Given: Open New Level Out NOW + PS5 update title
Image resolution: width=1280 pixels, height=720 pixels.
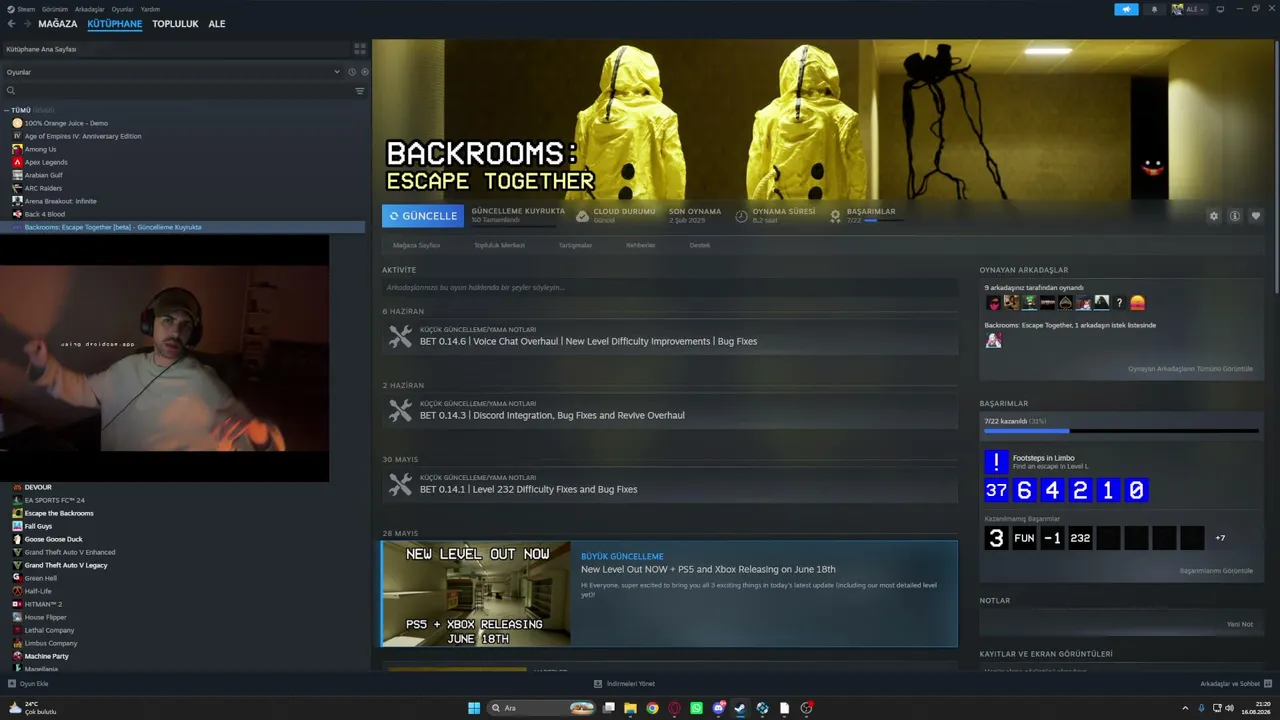Looking at the screenshot, I should 708,570.
